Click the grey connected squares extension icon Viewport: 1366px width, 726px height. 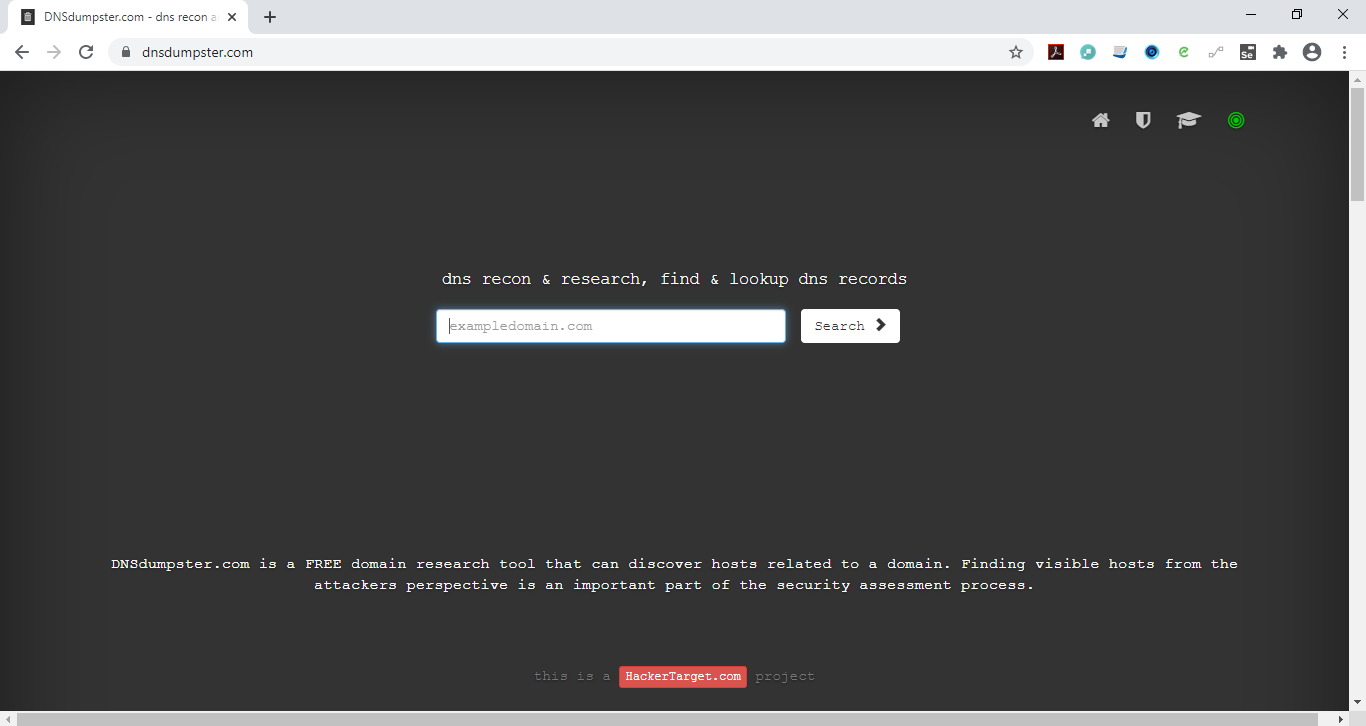pyautogui.click(x=1216, y=52)
